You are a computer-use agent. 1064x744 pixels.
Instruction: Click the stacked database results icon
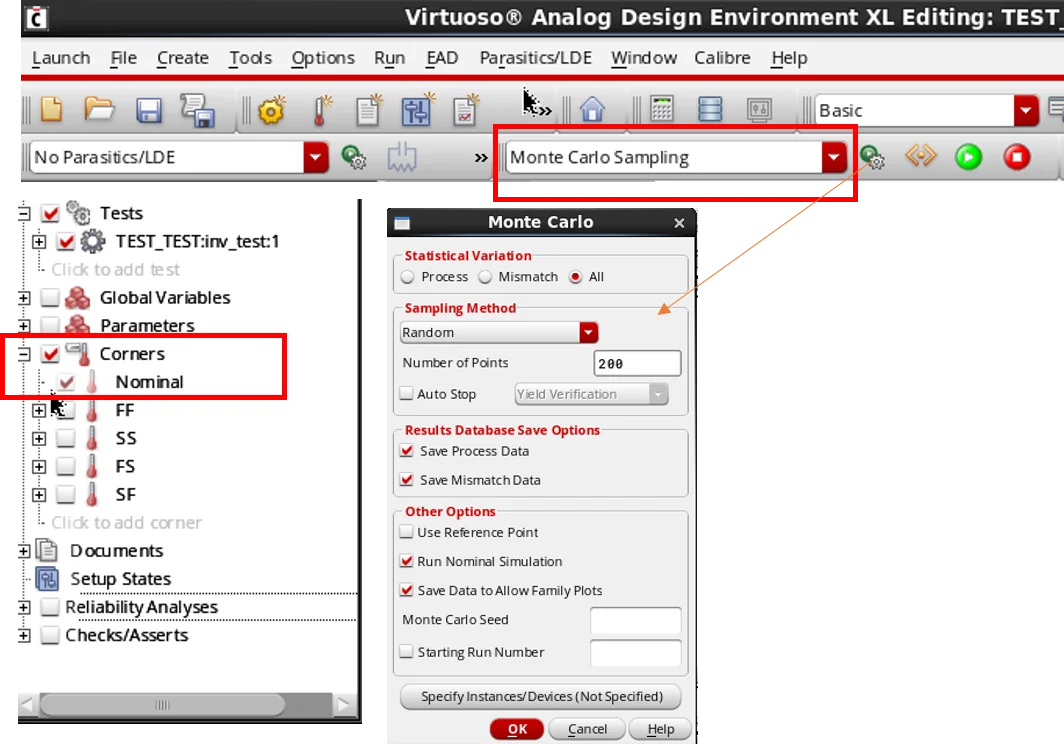click(x=710, y=109)
